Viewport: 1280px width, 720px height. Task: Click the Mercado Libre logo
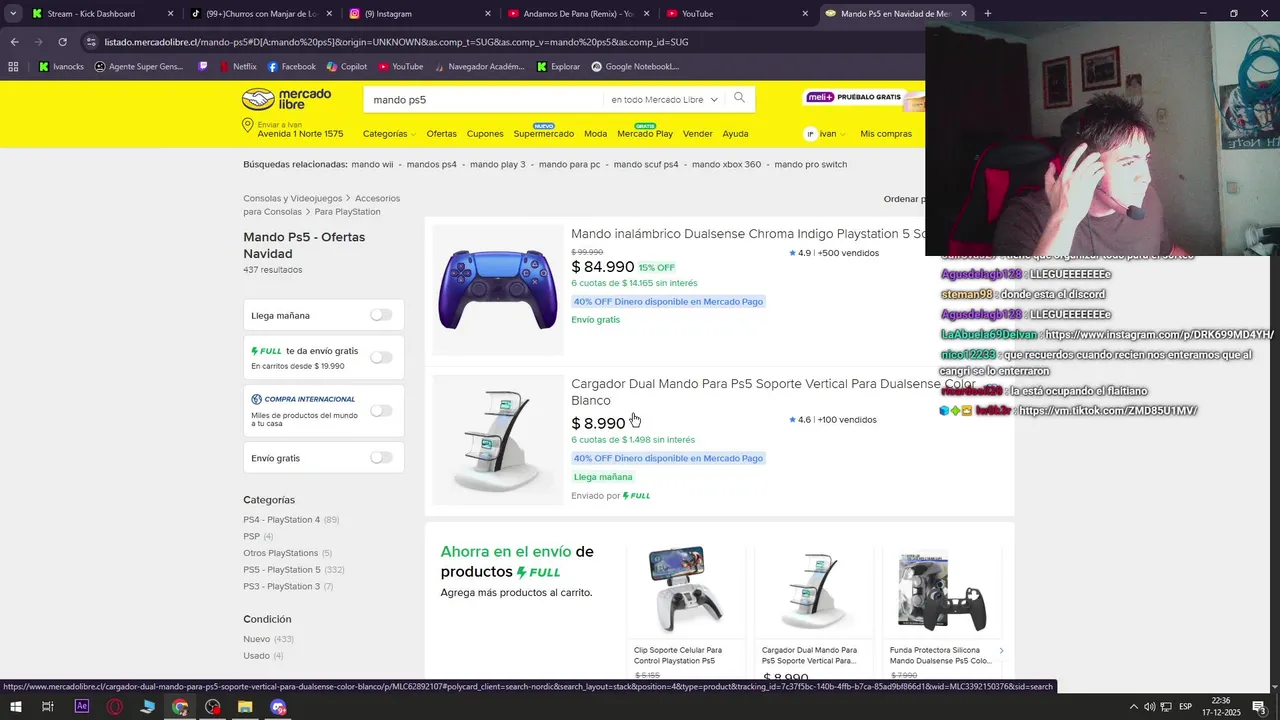(286, 99)
